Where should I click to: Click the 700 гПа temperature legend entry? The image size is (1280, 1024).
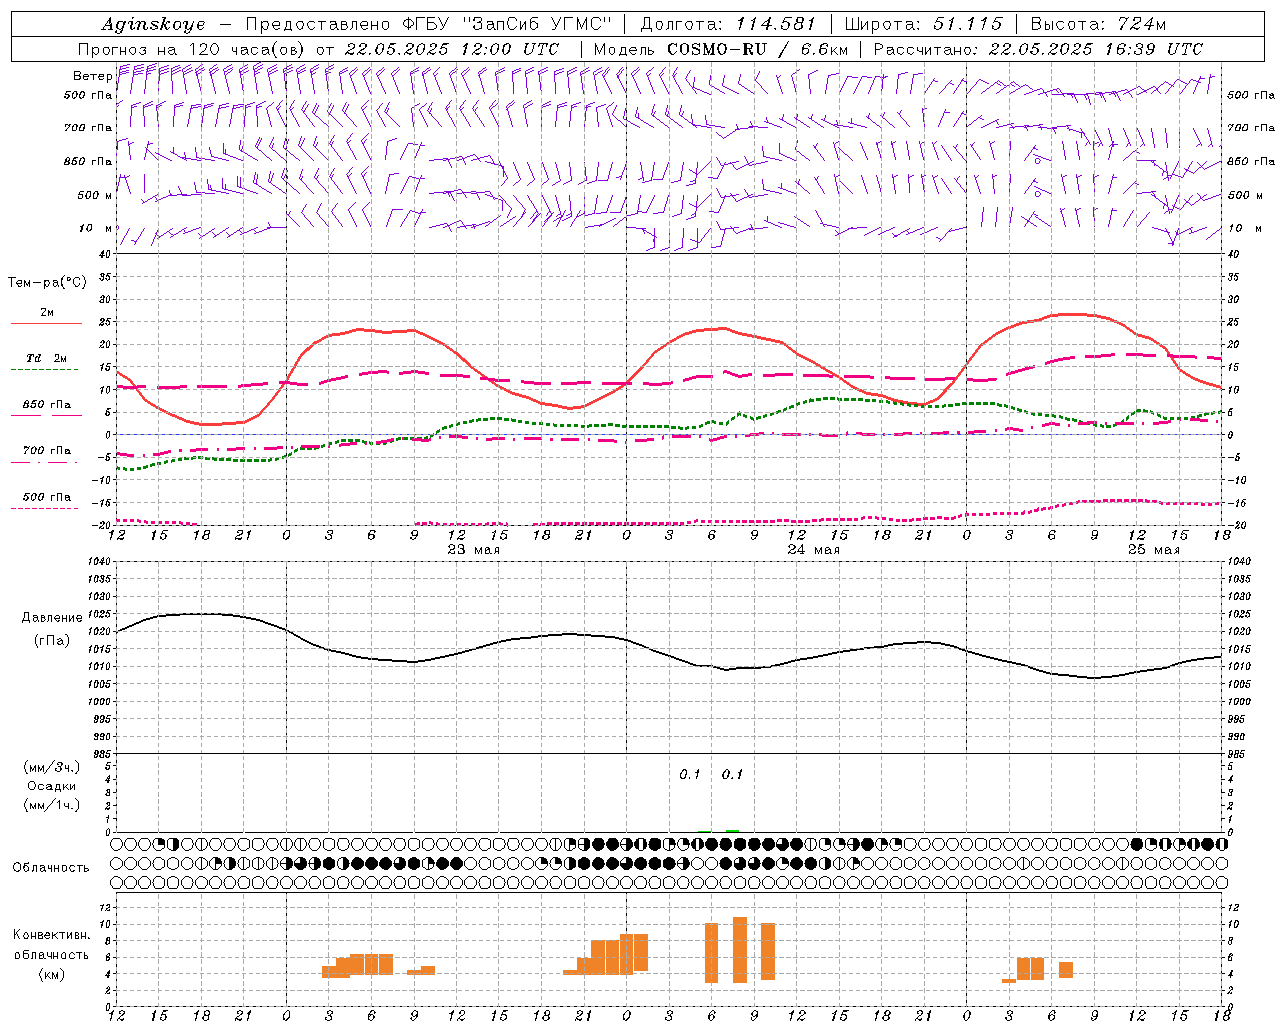[46, 450]
